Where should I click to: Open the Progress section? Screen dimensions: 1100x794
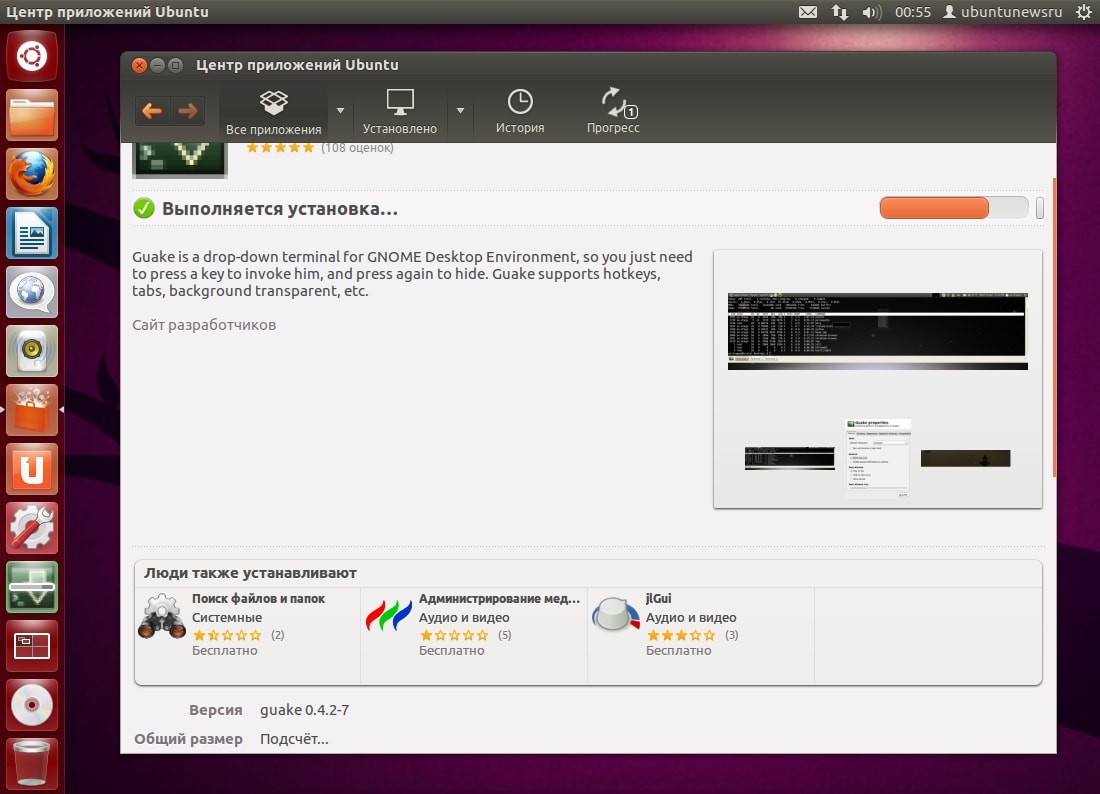(x=613, y=112)
